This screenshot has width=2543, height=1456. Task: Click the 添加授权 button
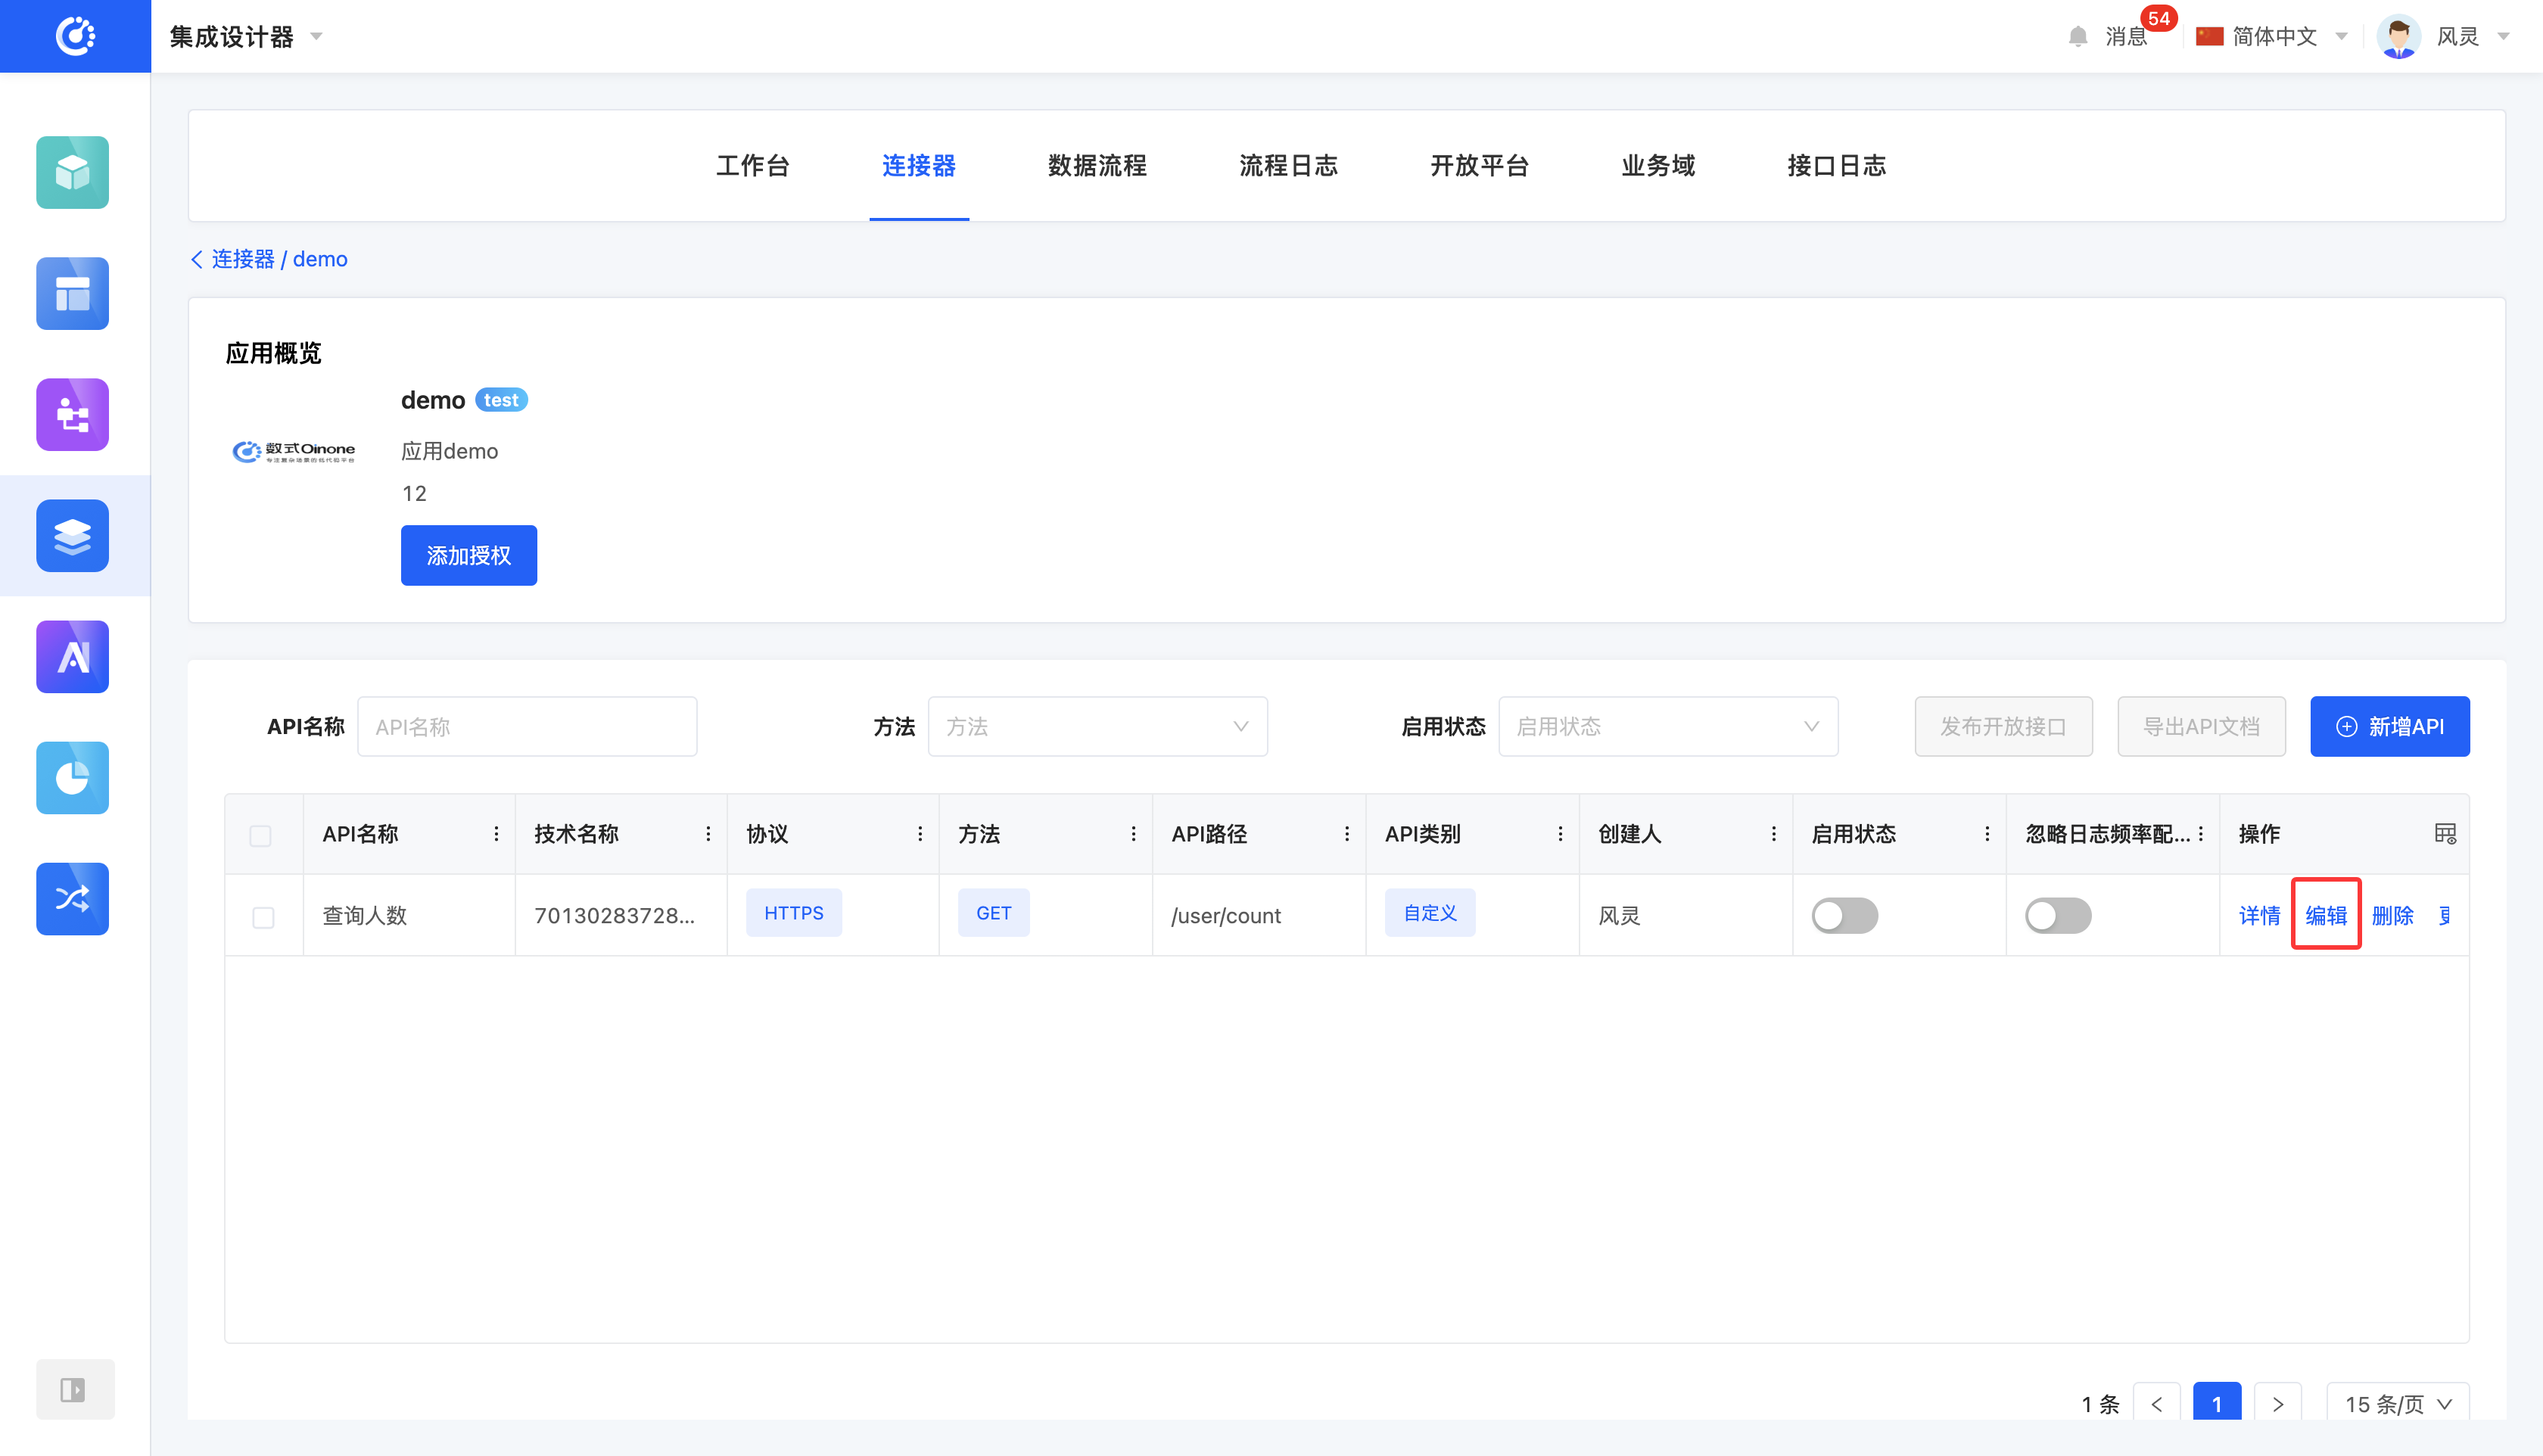(468, 555)
